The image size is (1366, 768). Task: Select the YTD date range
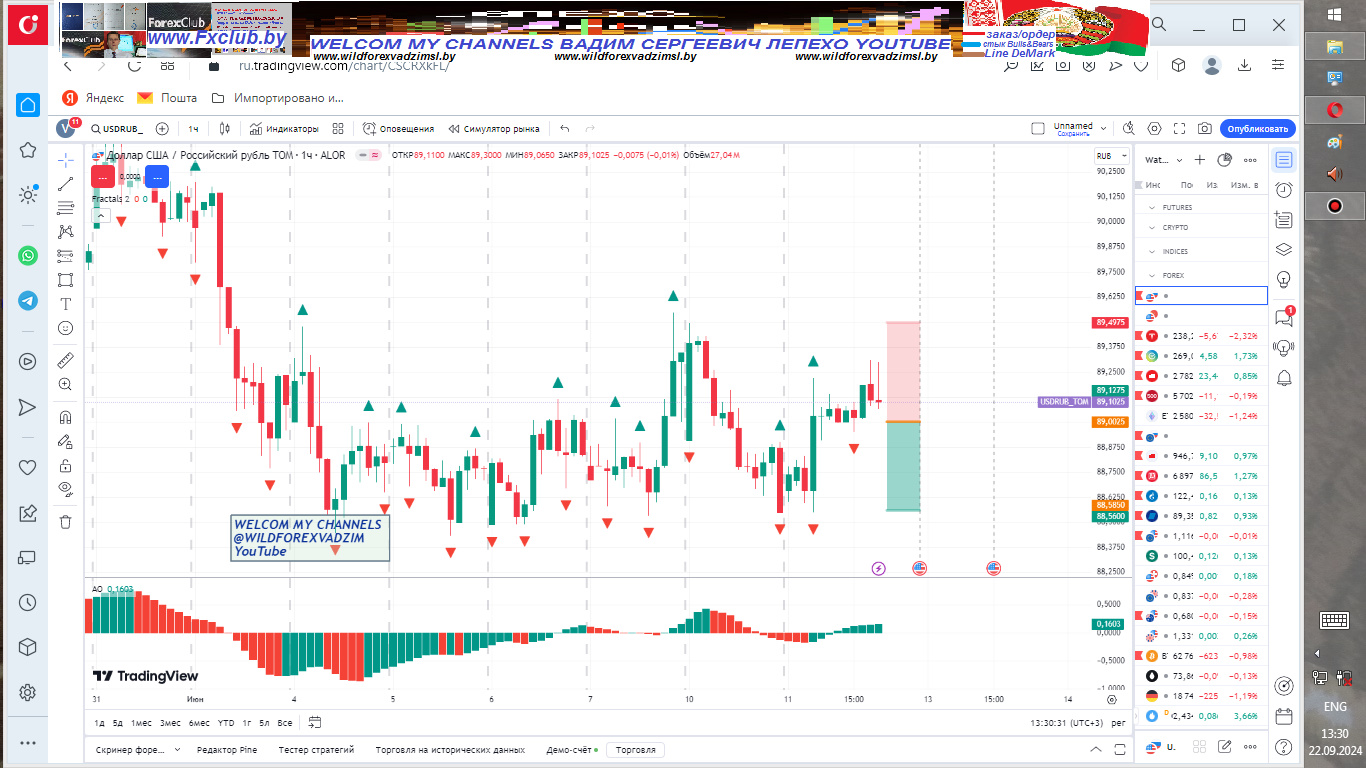(226, 722)
